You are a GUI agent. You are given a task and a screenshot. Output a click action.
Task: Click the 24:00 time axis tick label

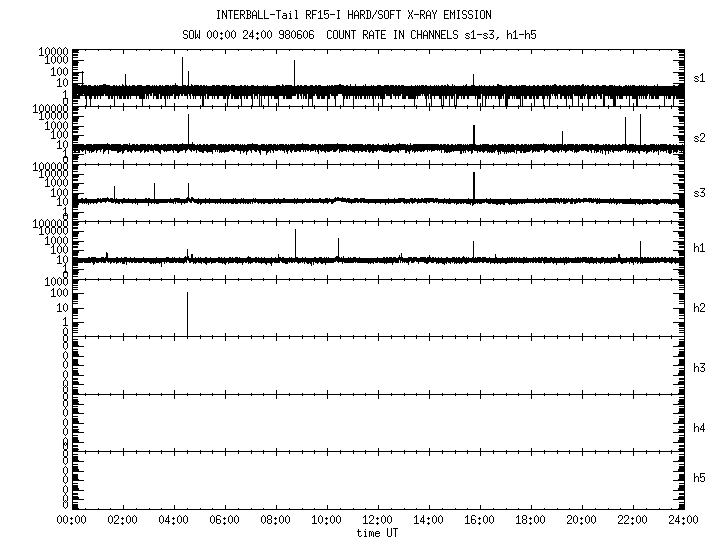pos(684,520)
